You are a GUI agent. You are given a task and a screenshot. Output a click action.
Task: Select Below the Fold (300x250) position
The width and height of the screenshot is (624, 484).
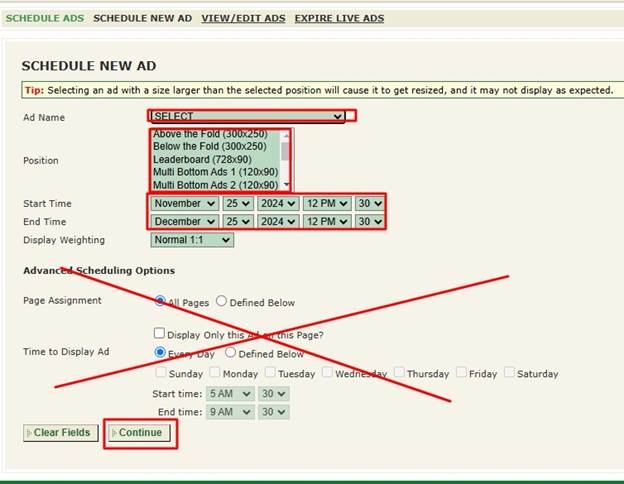210,146
